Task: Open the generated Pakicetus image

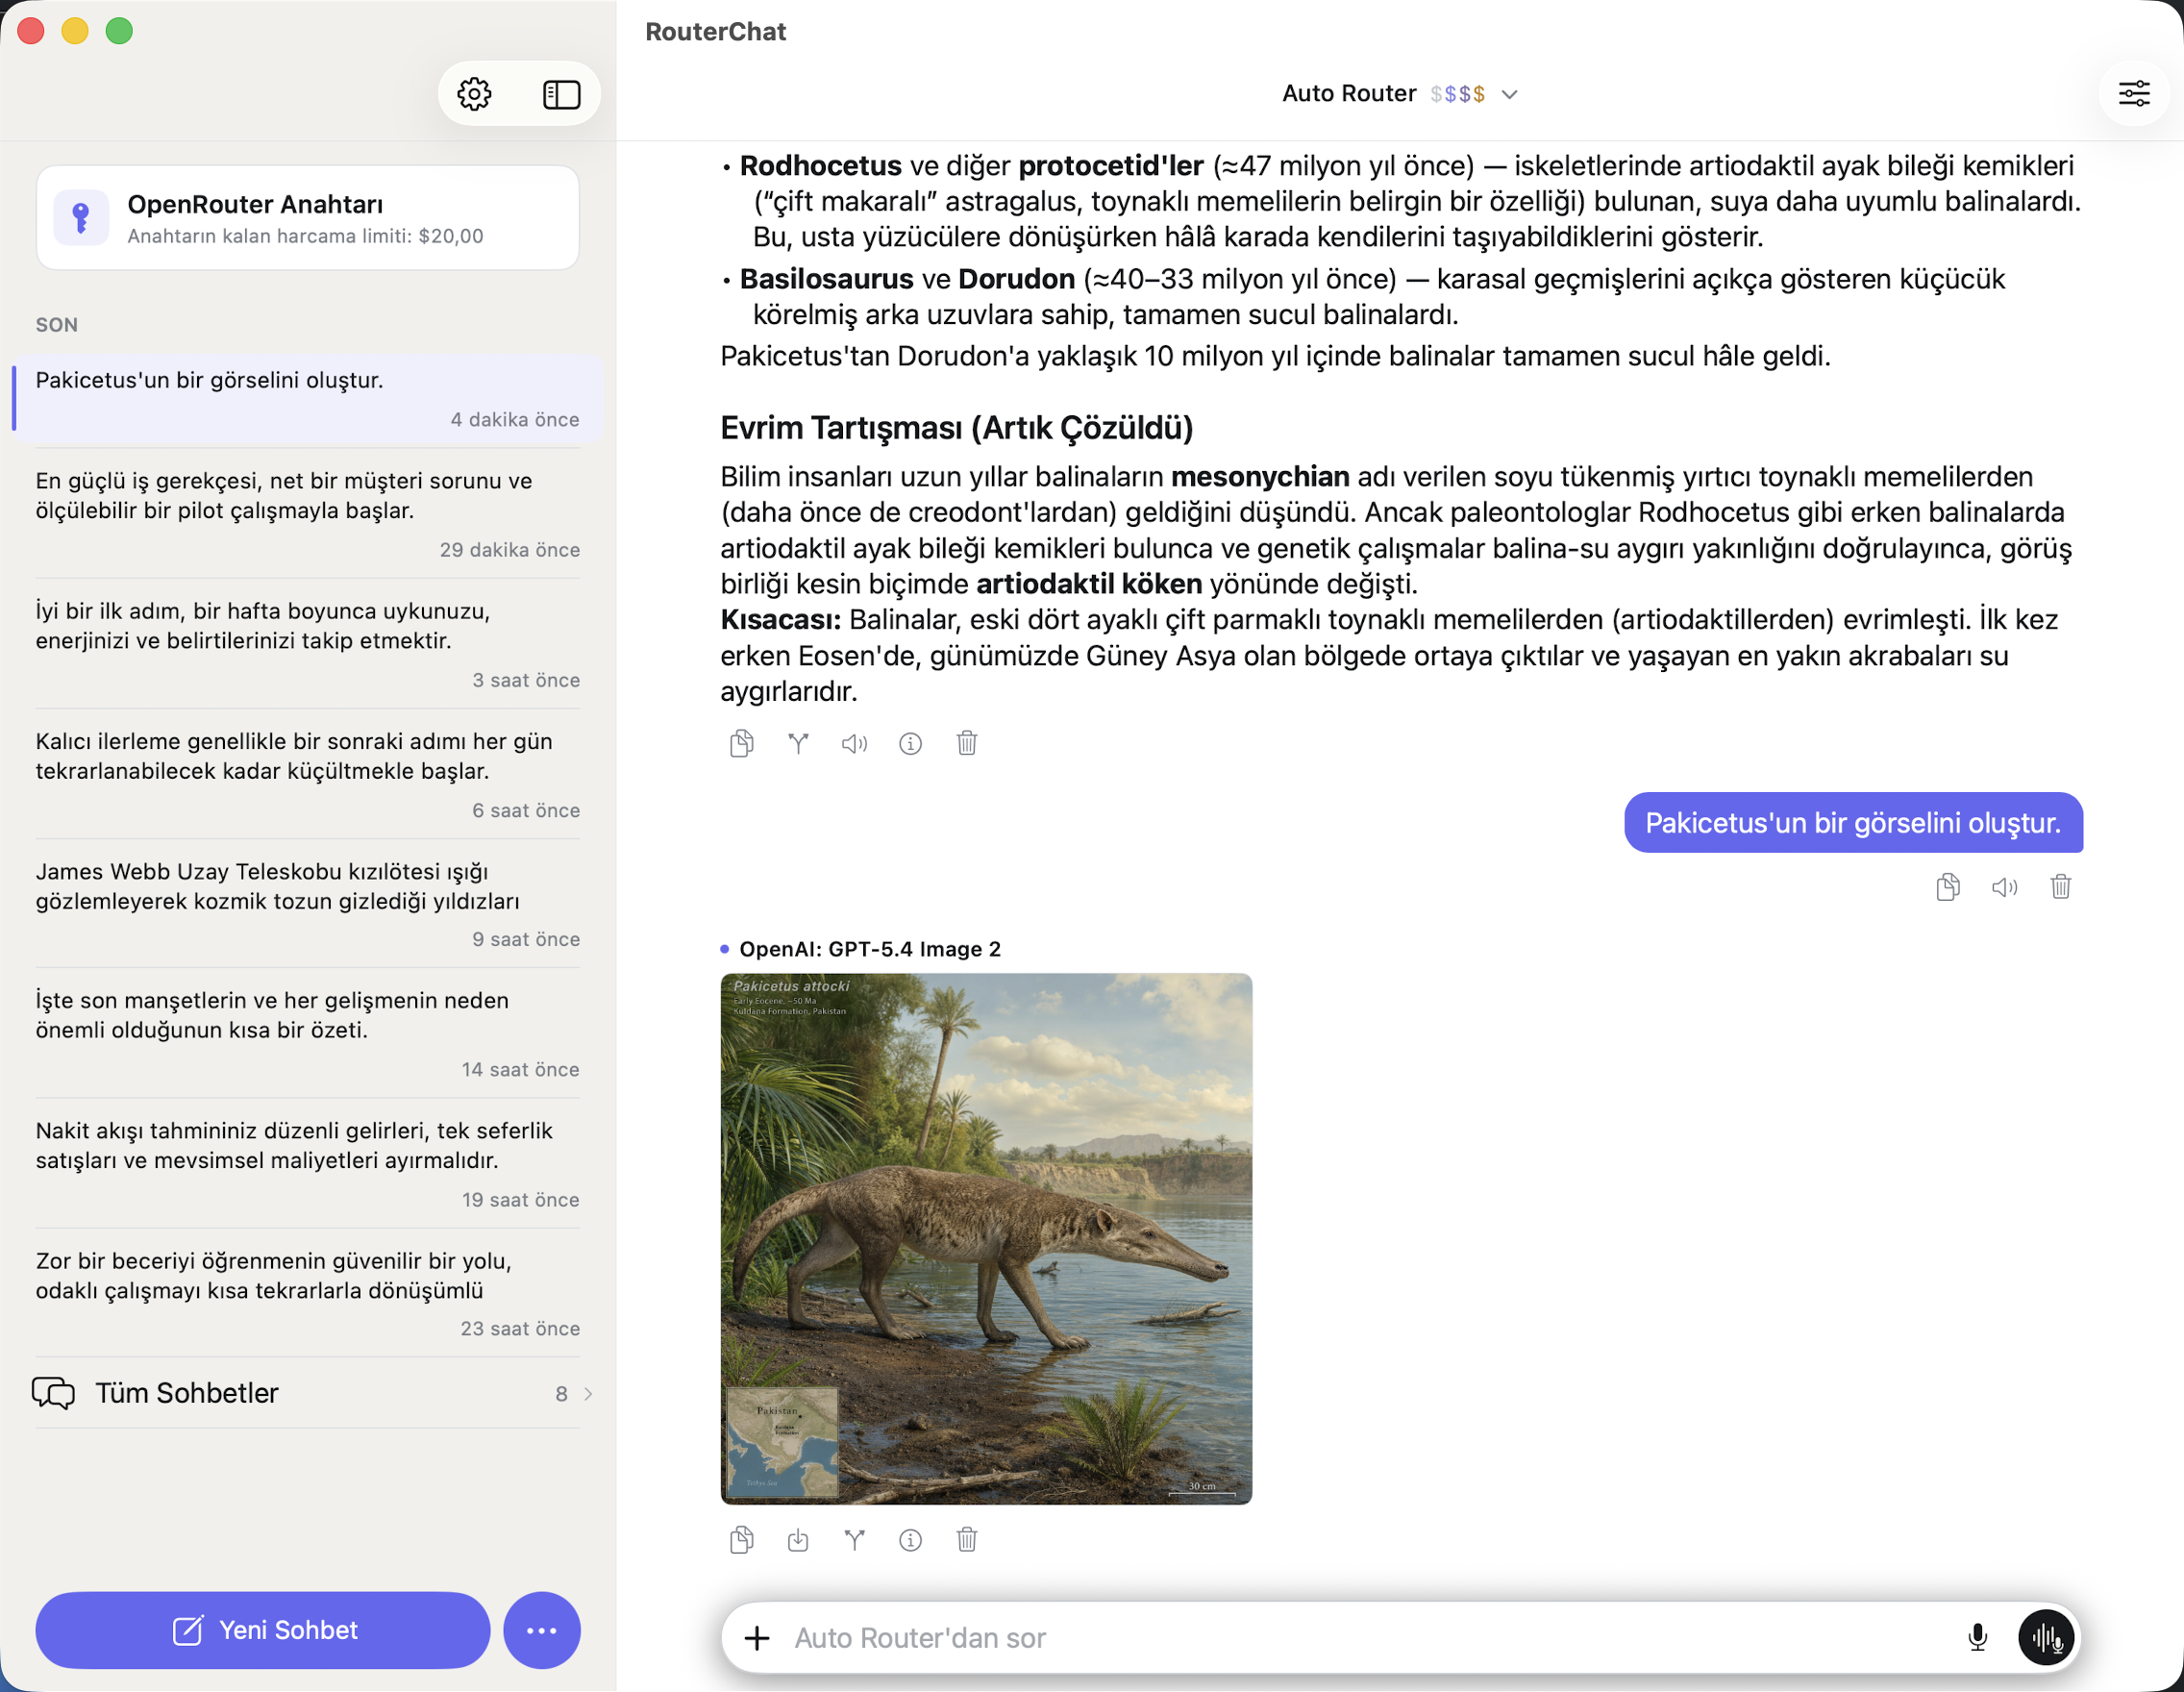Action: coord(986,1239)
